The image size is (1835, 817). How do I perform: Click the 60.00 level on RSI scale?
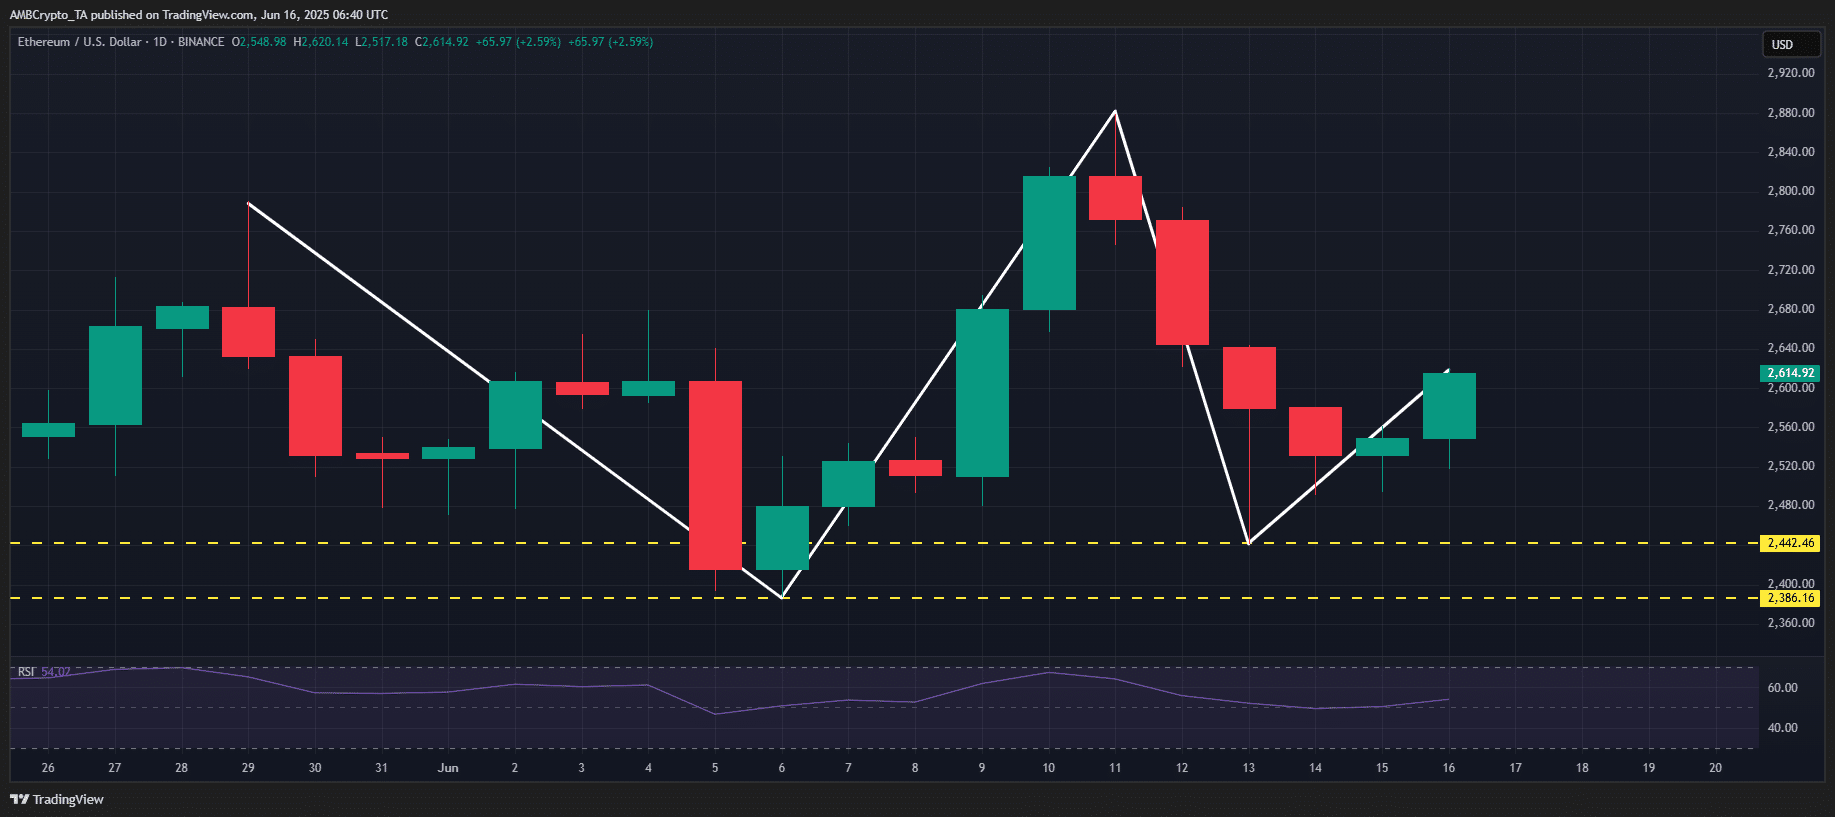(1782, 688)
